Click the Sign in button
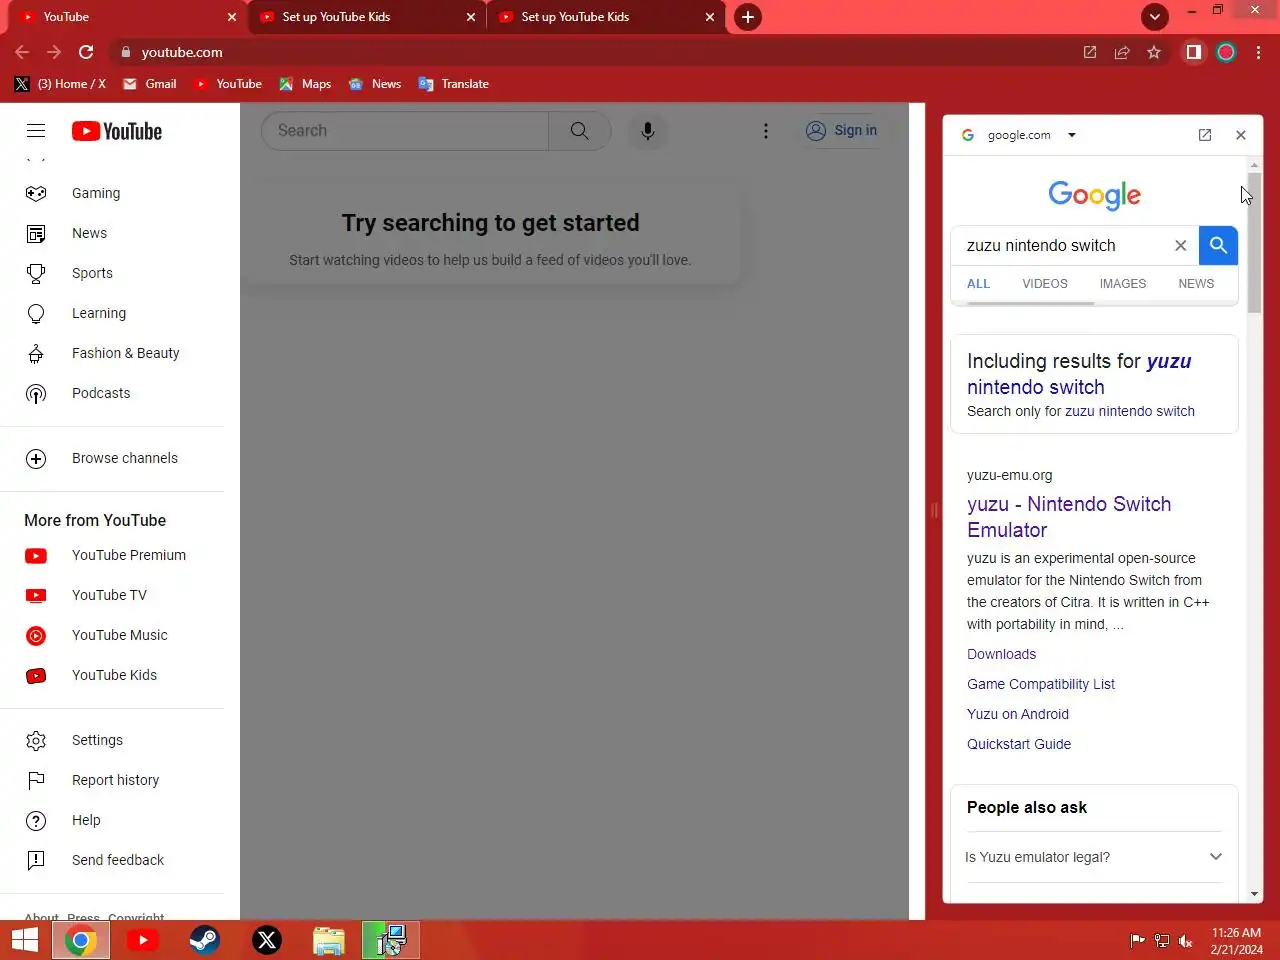1280x960 pixels. (x=842, y=131)
